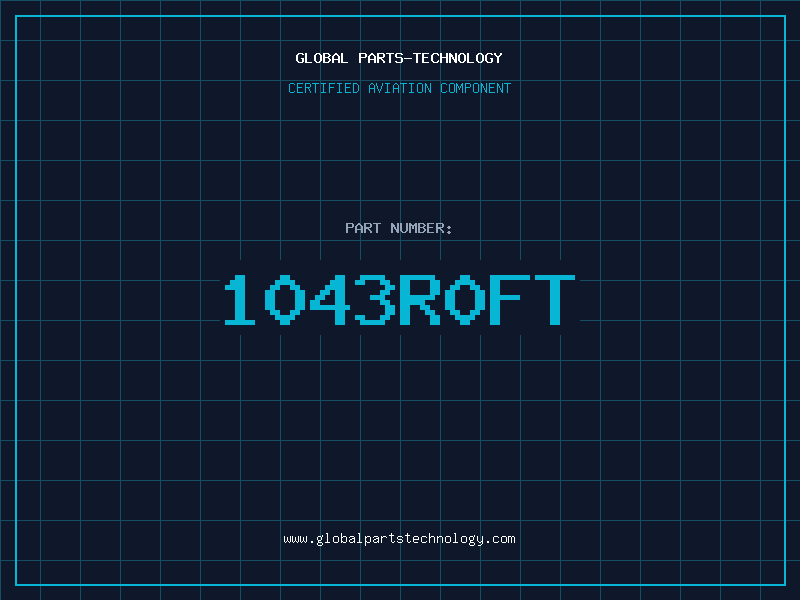This screenshot has width=800, height=600.
Task: Click the website link www.globalpartstechnology.com
Action: click(399, 539)
